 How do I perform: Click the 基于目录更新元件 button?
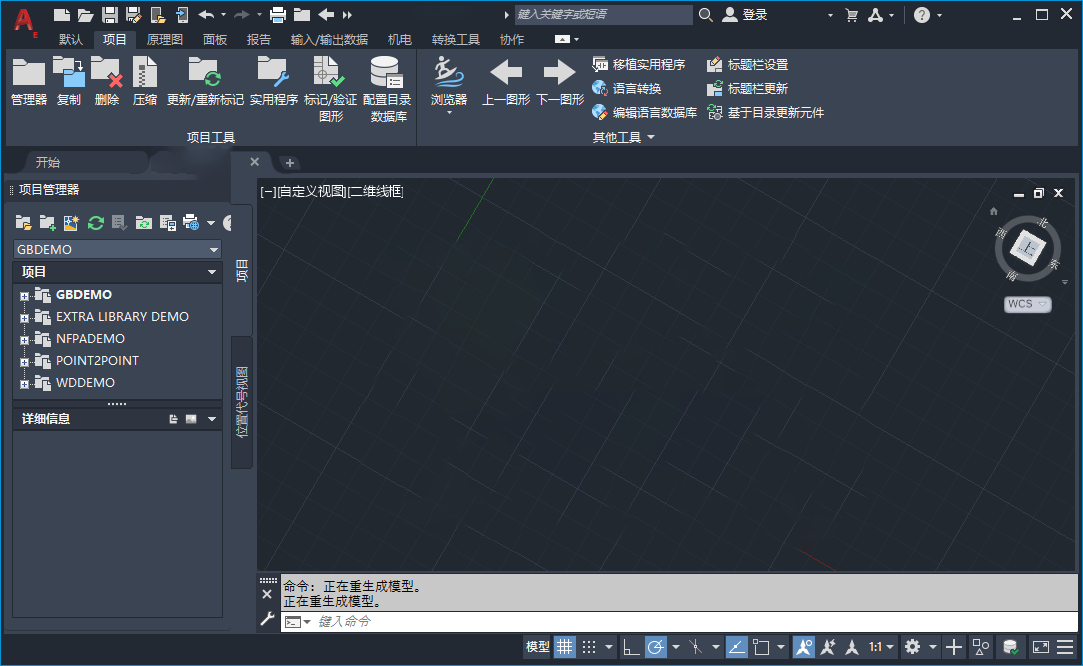tap(765, 112)
